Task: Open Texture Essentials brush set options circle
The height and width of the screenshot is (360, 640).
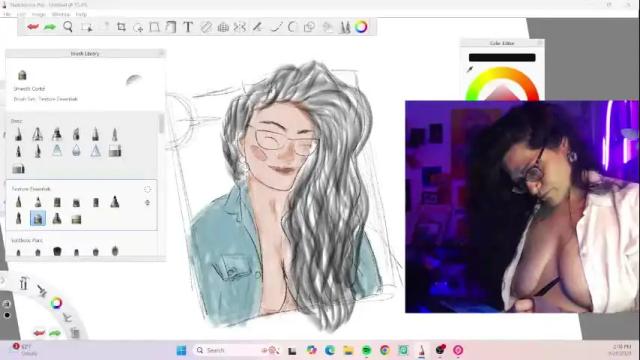Action: [147, 189]
